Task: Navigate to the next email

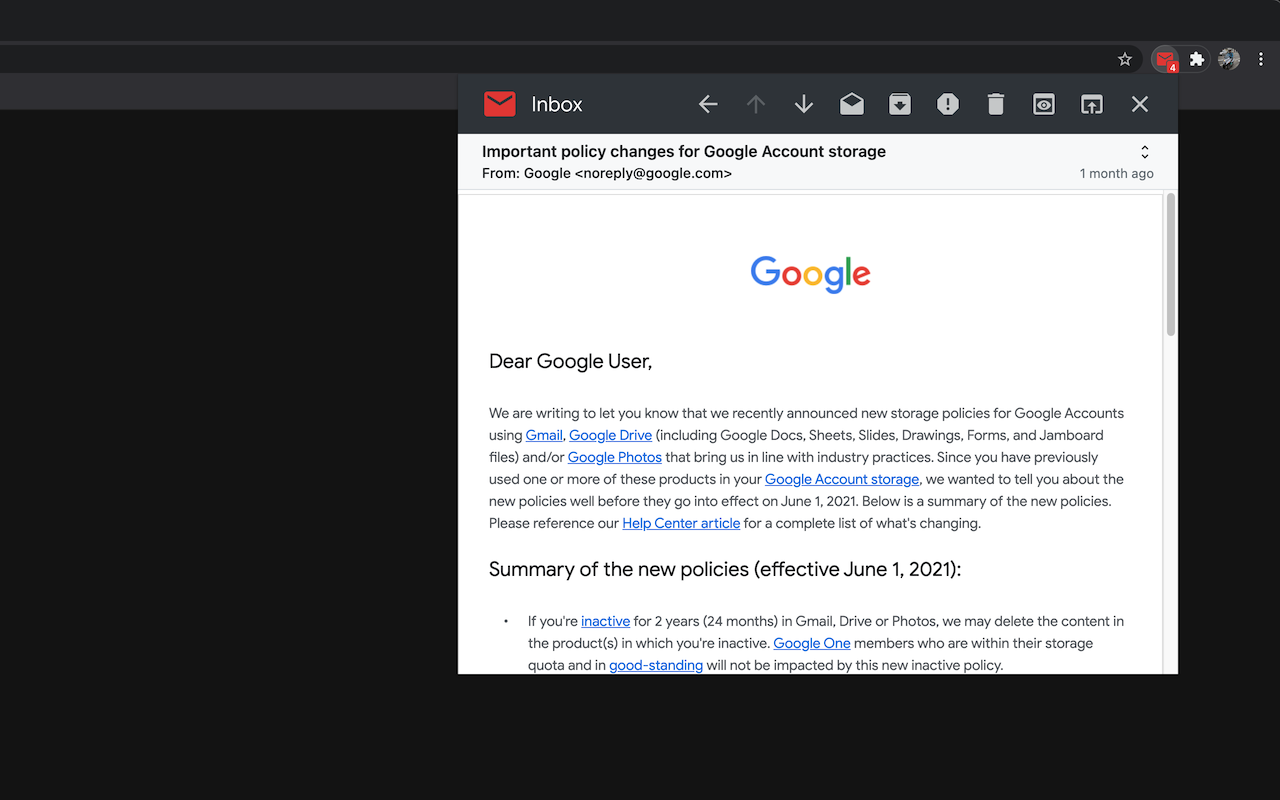Action: pyautogui.click(x=803, y=104)
